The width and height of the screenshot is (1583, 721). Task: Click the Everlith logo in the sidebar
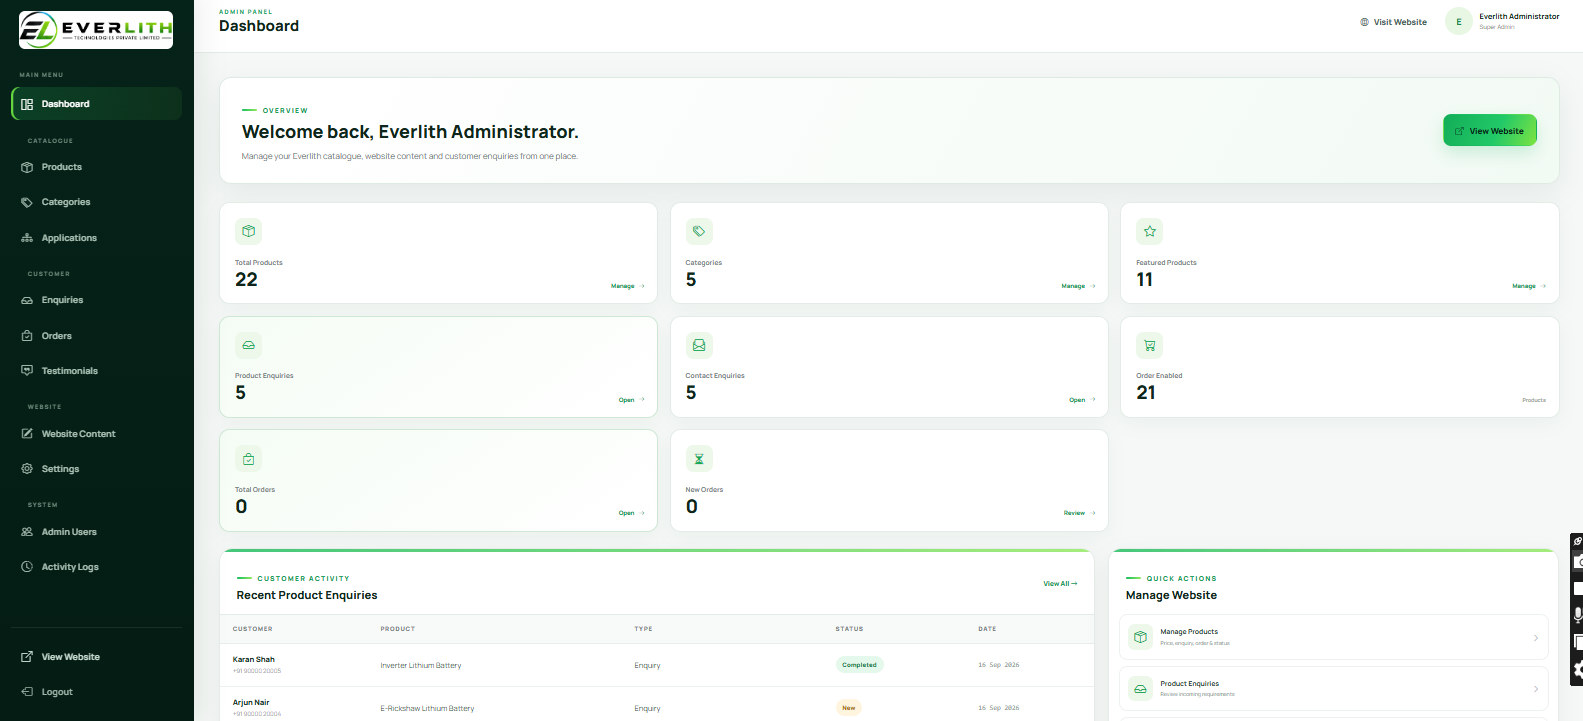point(96,30)
